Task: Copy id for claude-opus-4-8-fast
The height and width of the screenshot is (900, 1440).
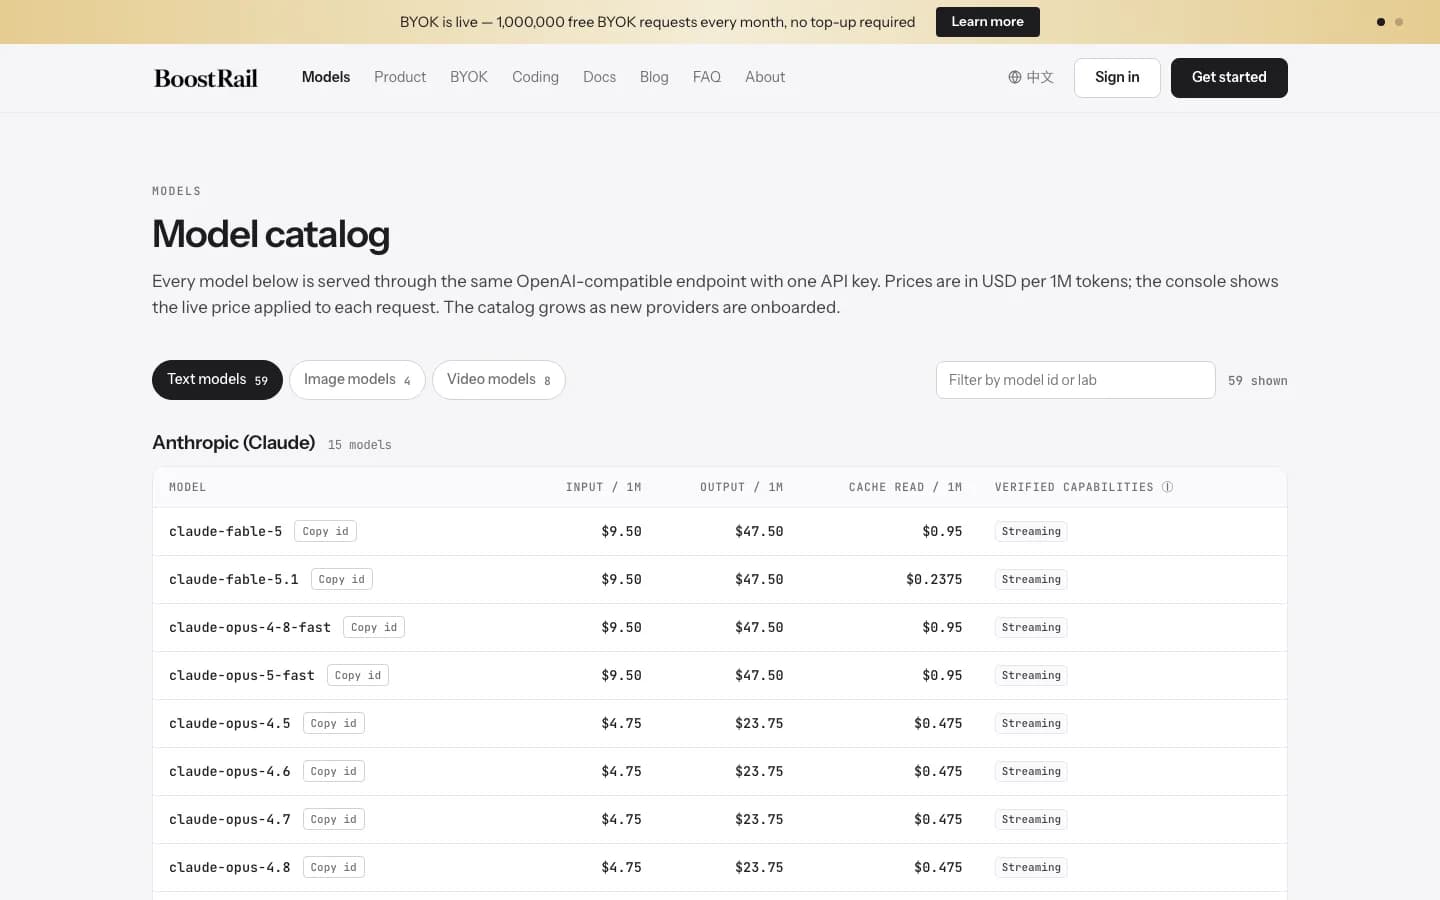Action: (x=374, y=627)
